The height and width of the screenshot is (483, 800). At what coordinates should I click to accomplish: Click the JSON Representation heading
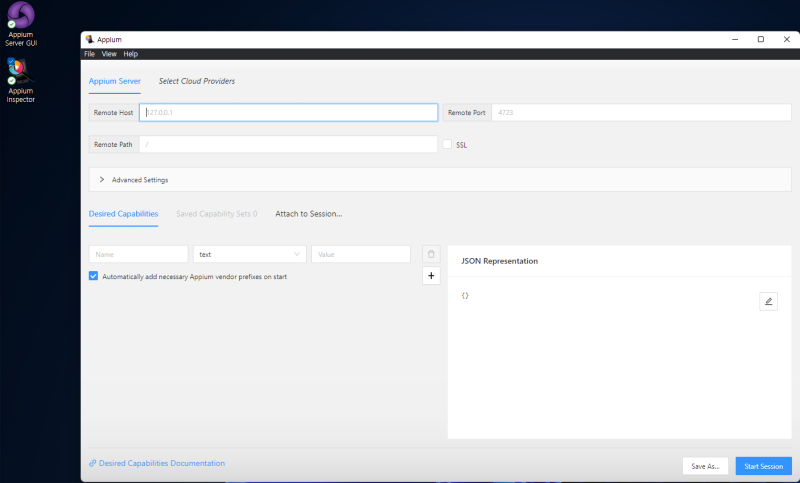(499, 261)
